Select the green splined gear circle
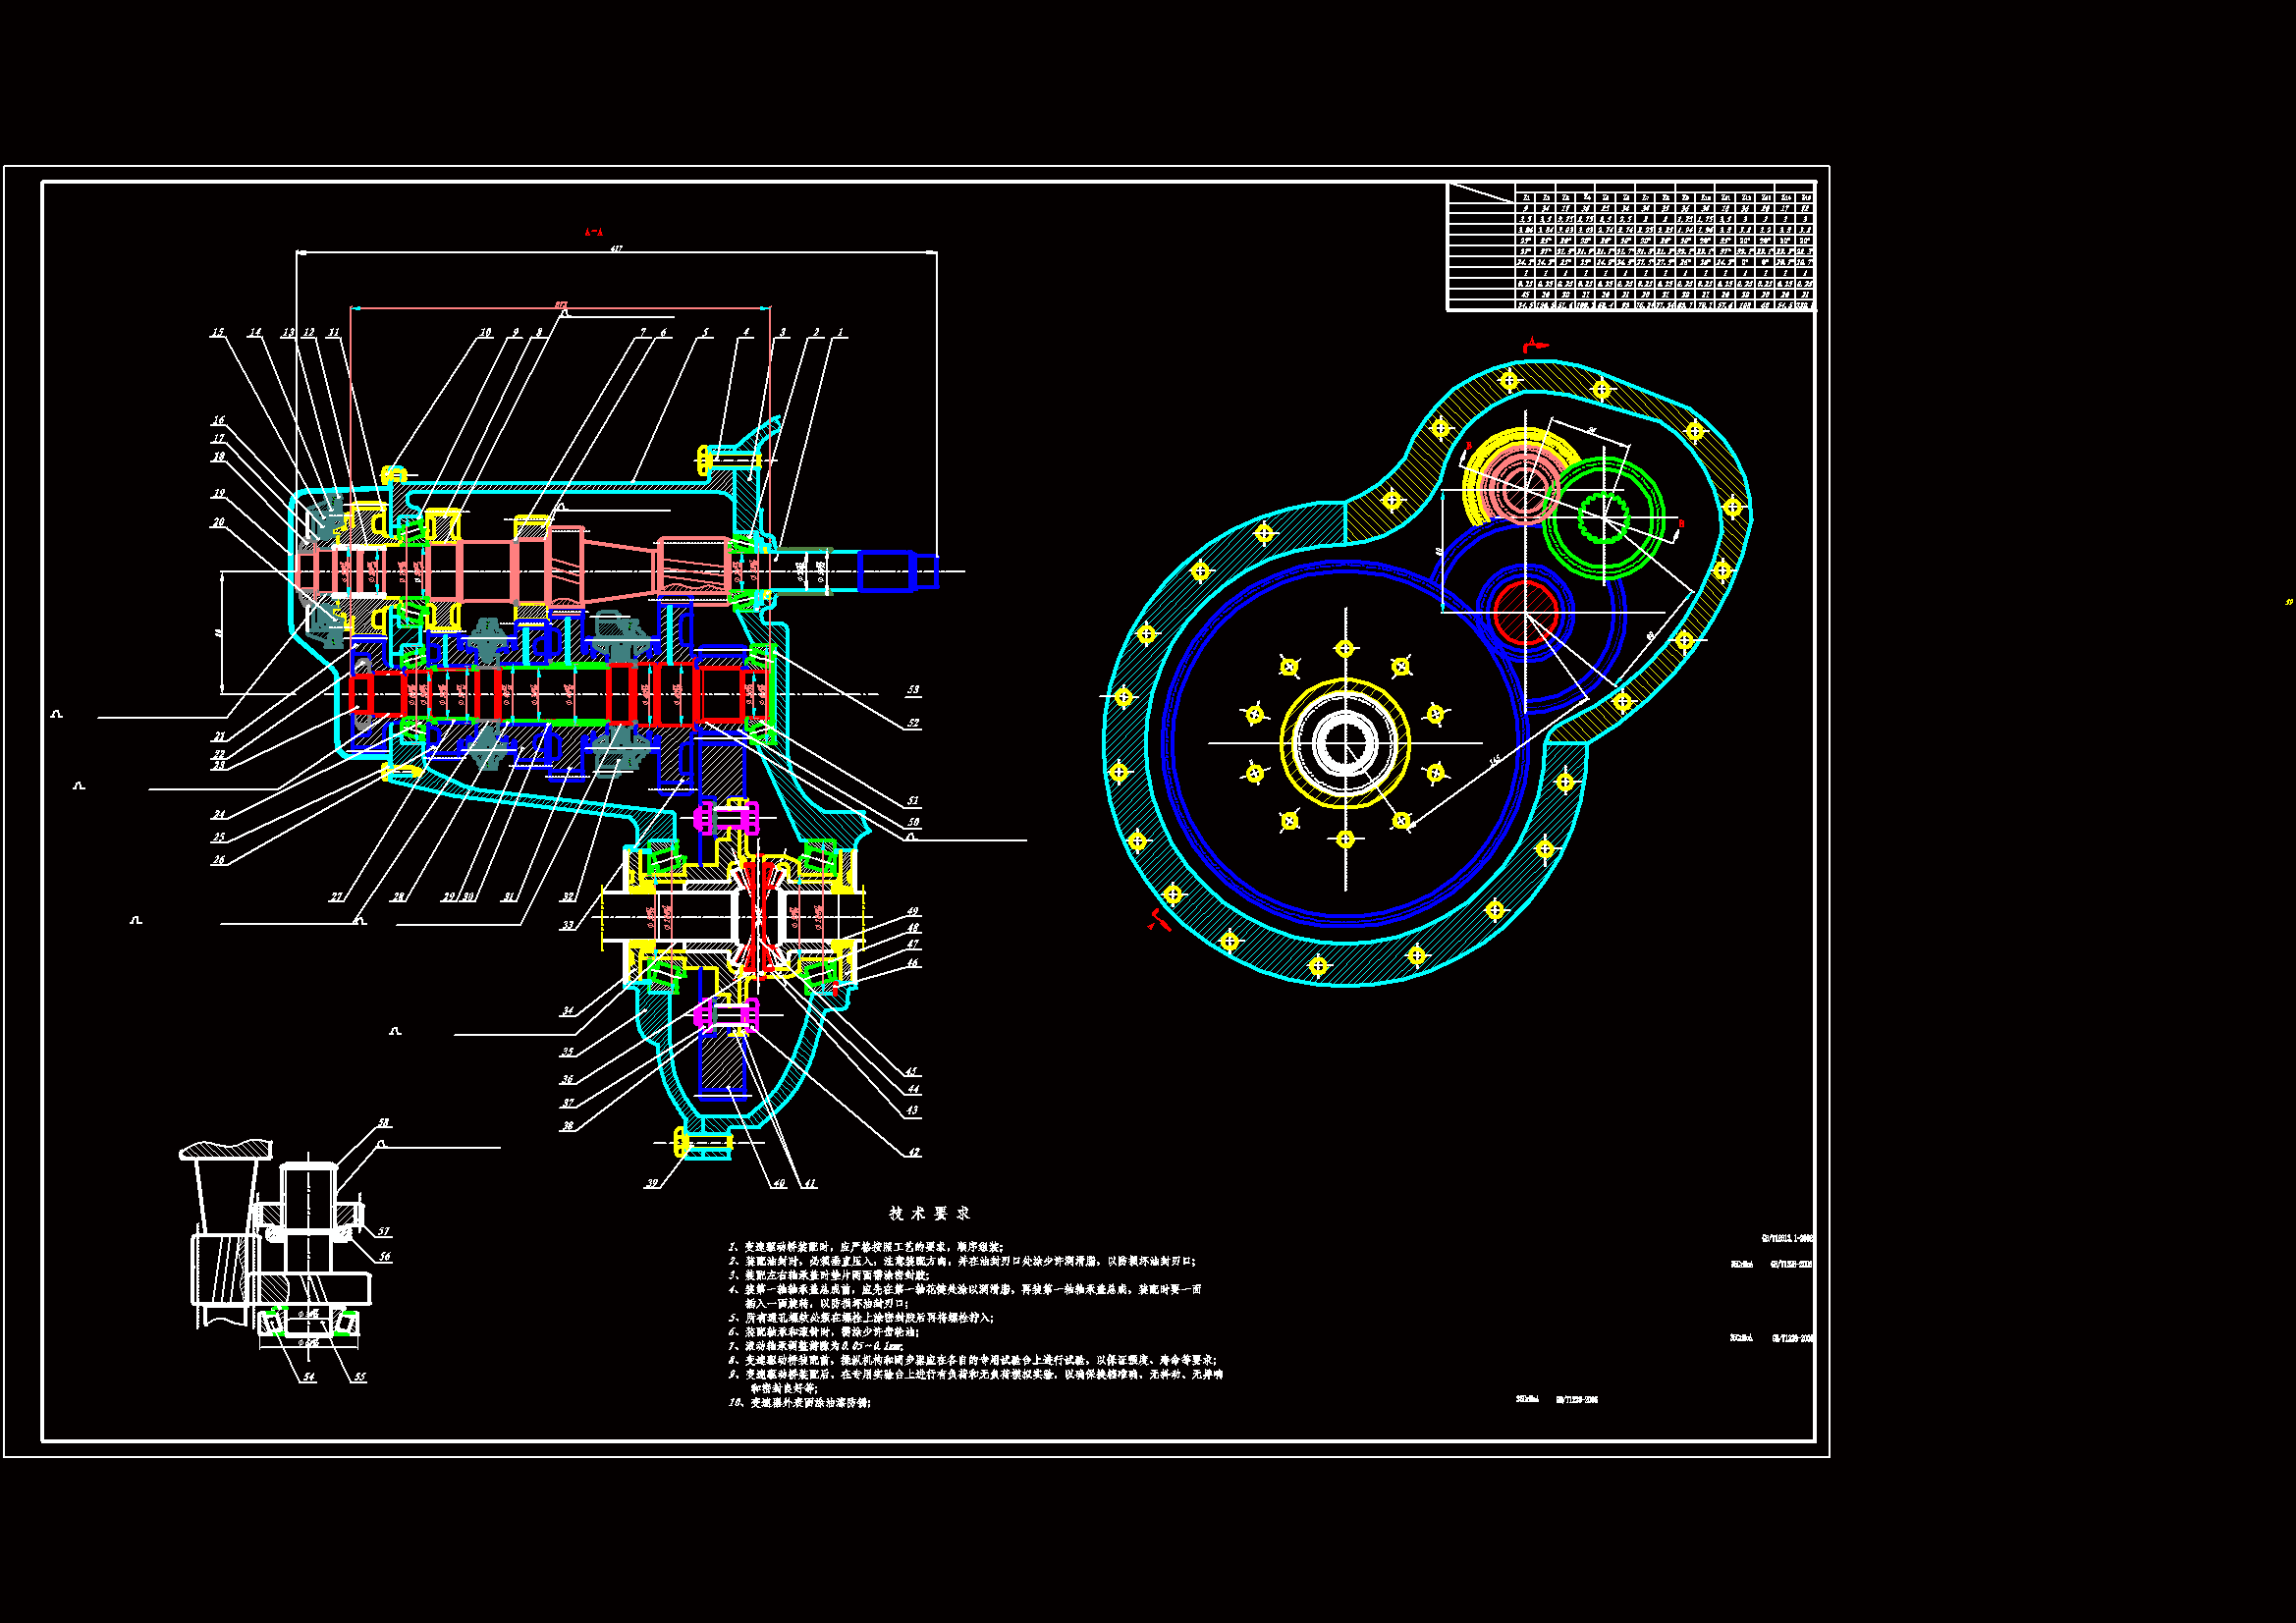2296x1623 pixels. [x=1603, y=519]
